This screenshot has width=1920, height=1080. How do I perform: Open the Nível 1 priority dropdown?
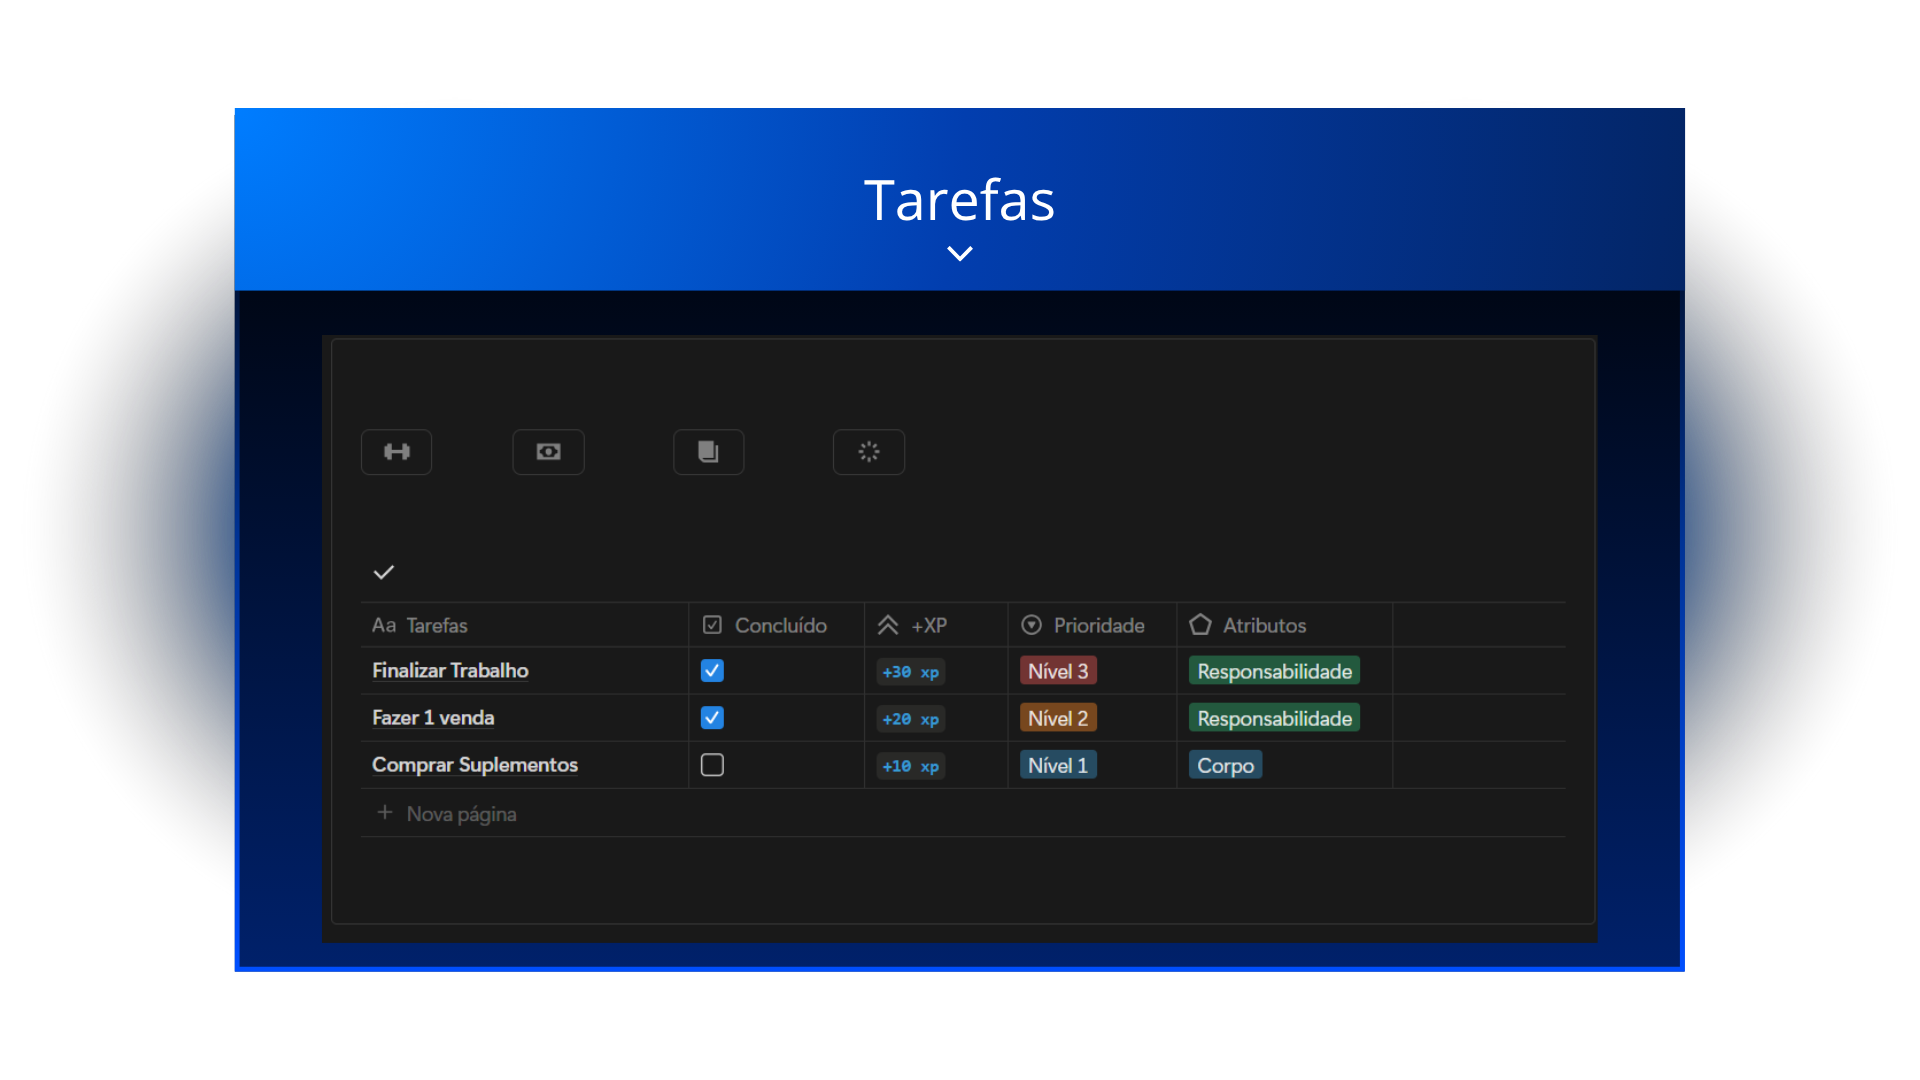click(1057, 765)
